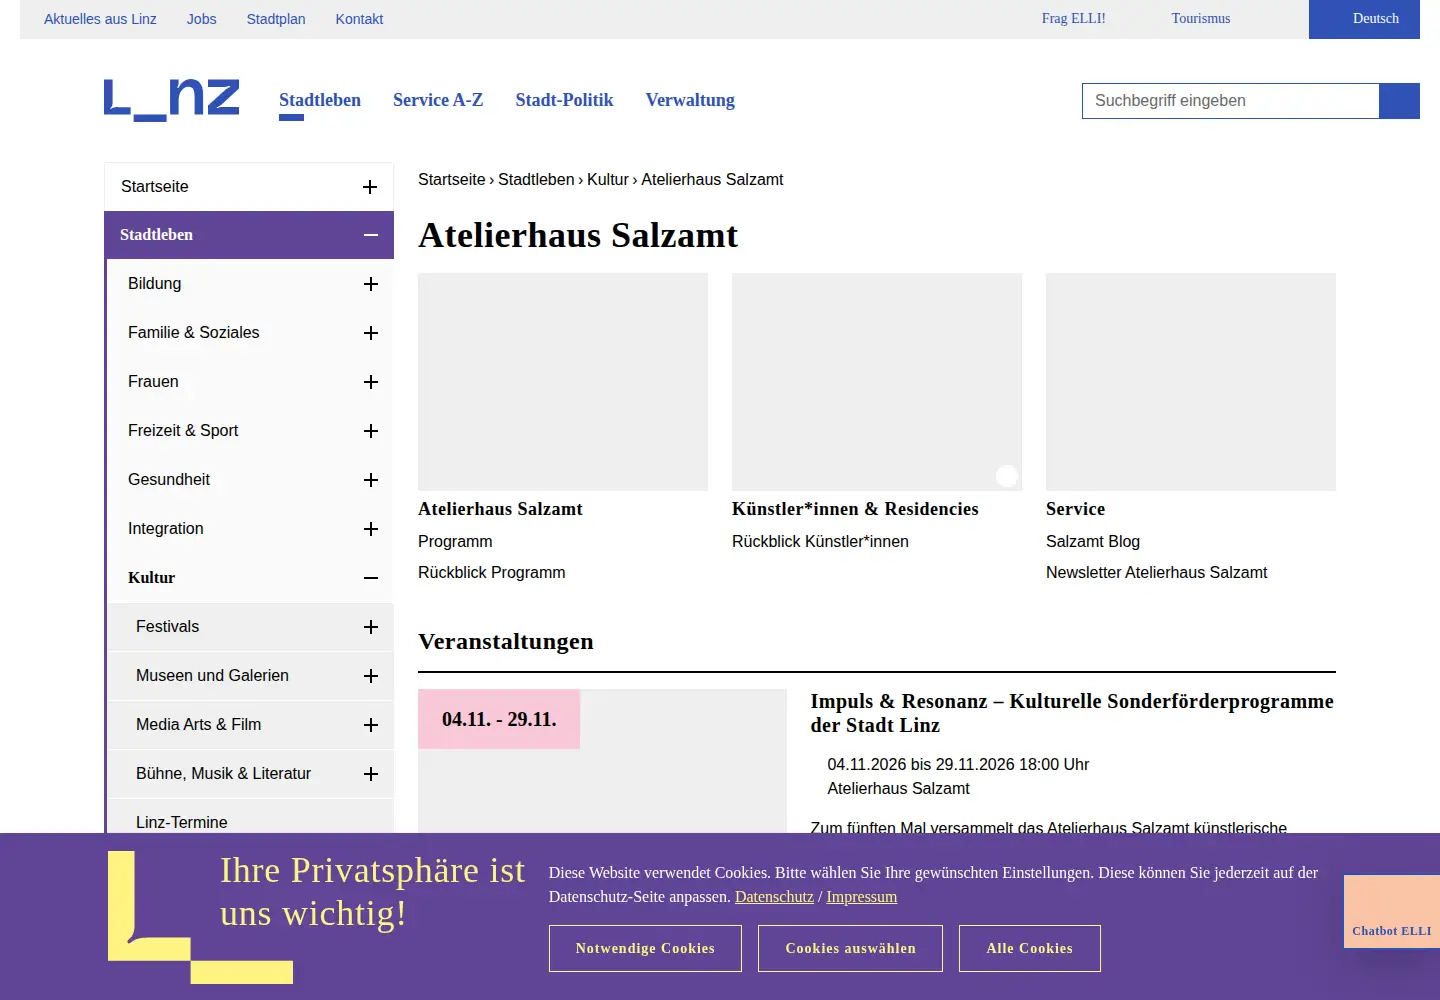Expand the Festivals submenu

371,627
